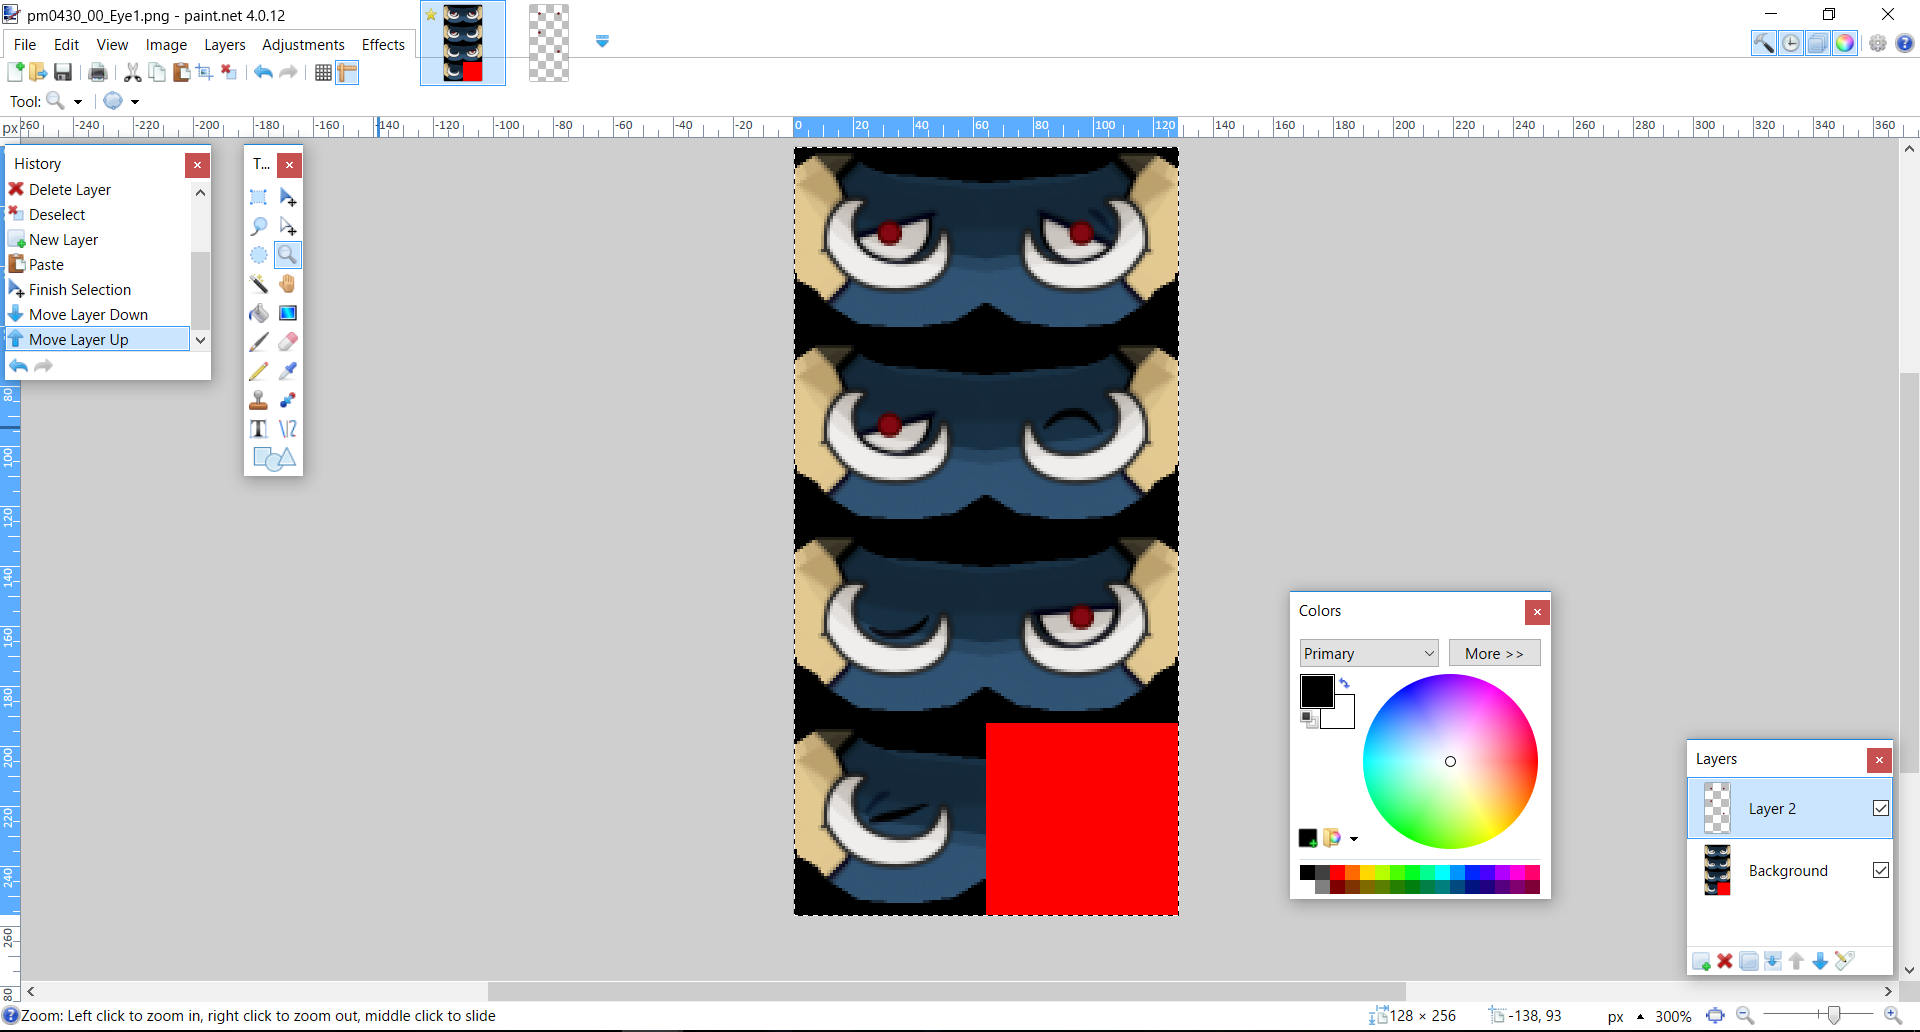Screen dimensions: 1920x1032
Task: Select the Pencil tool
Action: pyautogui.click(x=258, y=371)
